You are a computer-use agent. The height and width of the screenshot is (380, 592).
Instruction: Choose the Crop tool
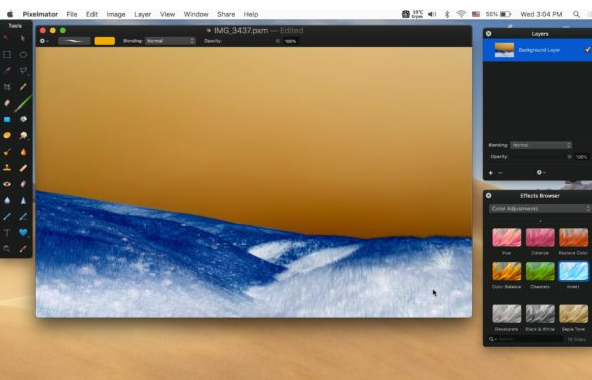[7, 87]
